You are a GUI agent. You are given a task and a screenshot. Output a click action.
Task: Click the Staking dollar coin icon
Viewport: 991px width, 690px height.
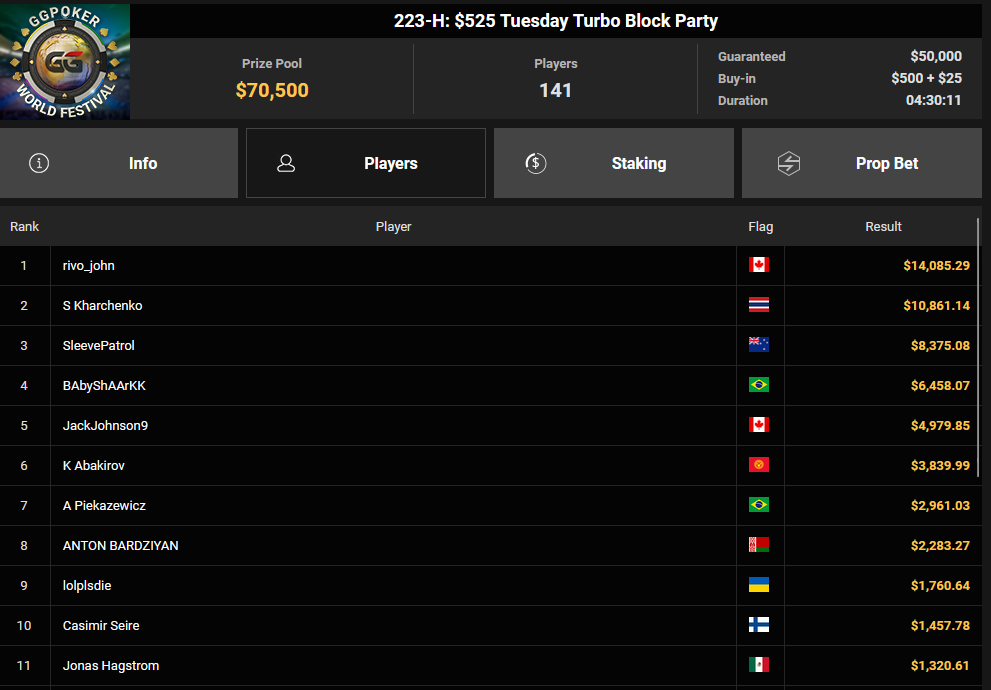(535, 163)
